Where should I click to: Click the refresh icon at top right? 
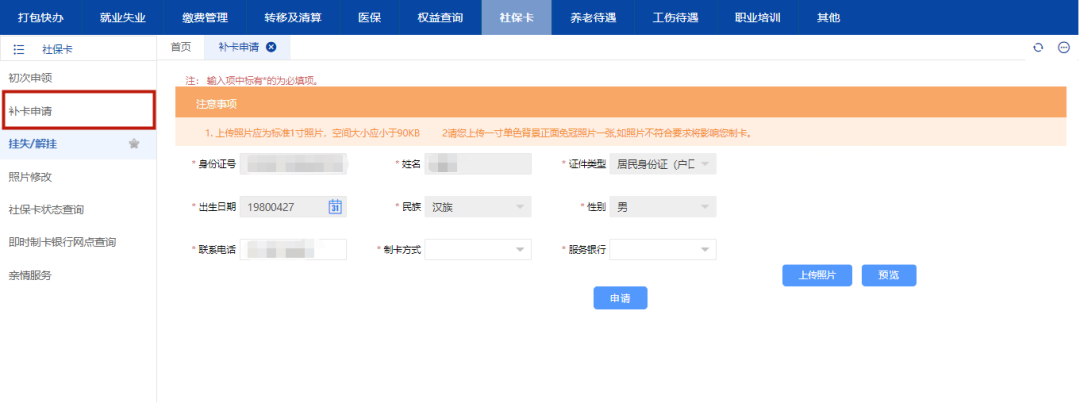tap(1038, 48)
